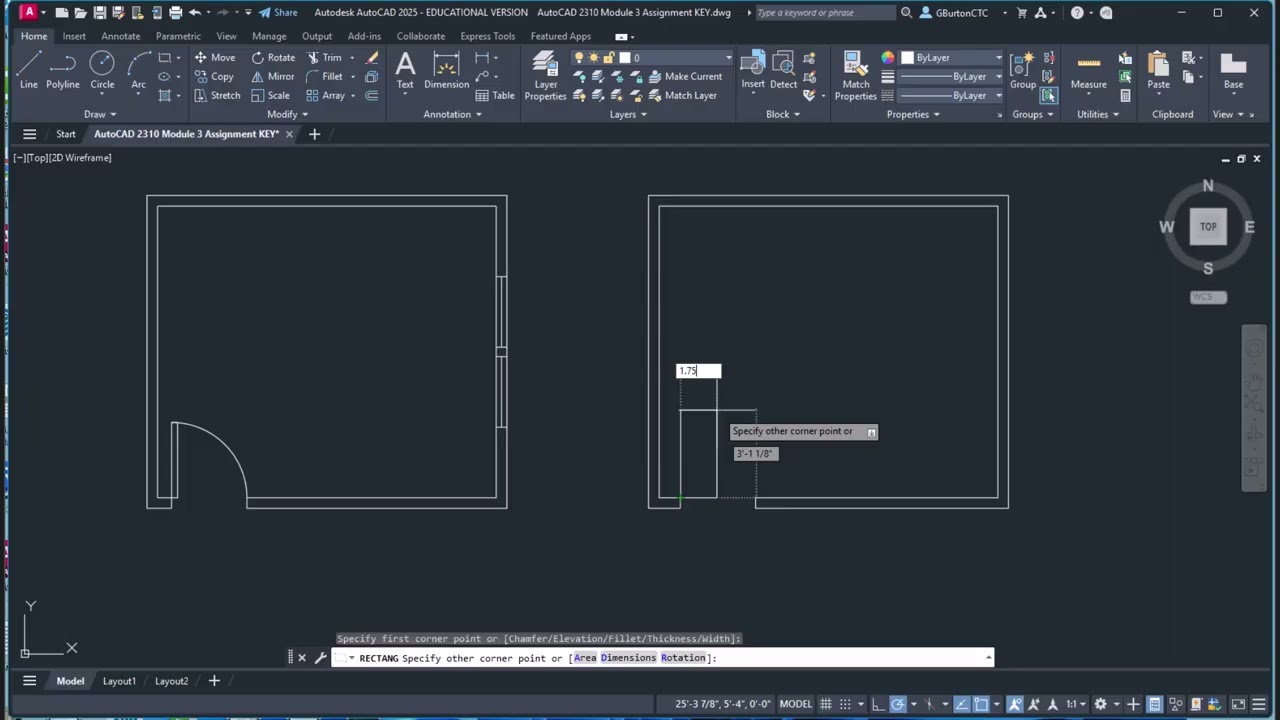Click the object color wheel swatch
1280x720 pixels.
pyautogui.click(x=888, y=57)
